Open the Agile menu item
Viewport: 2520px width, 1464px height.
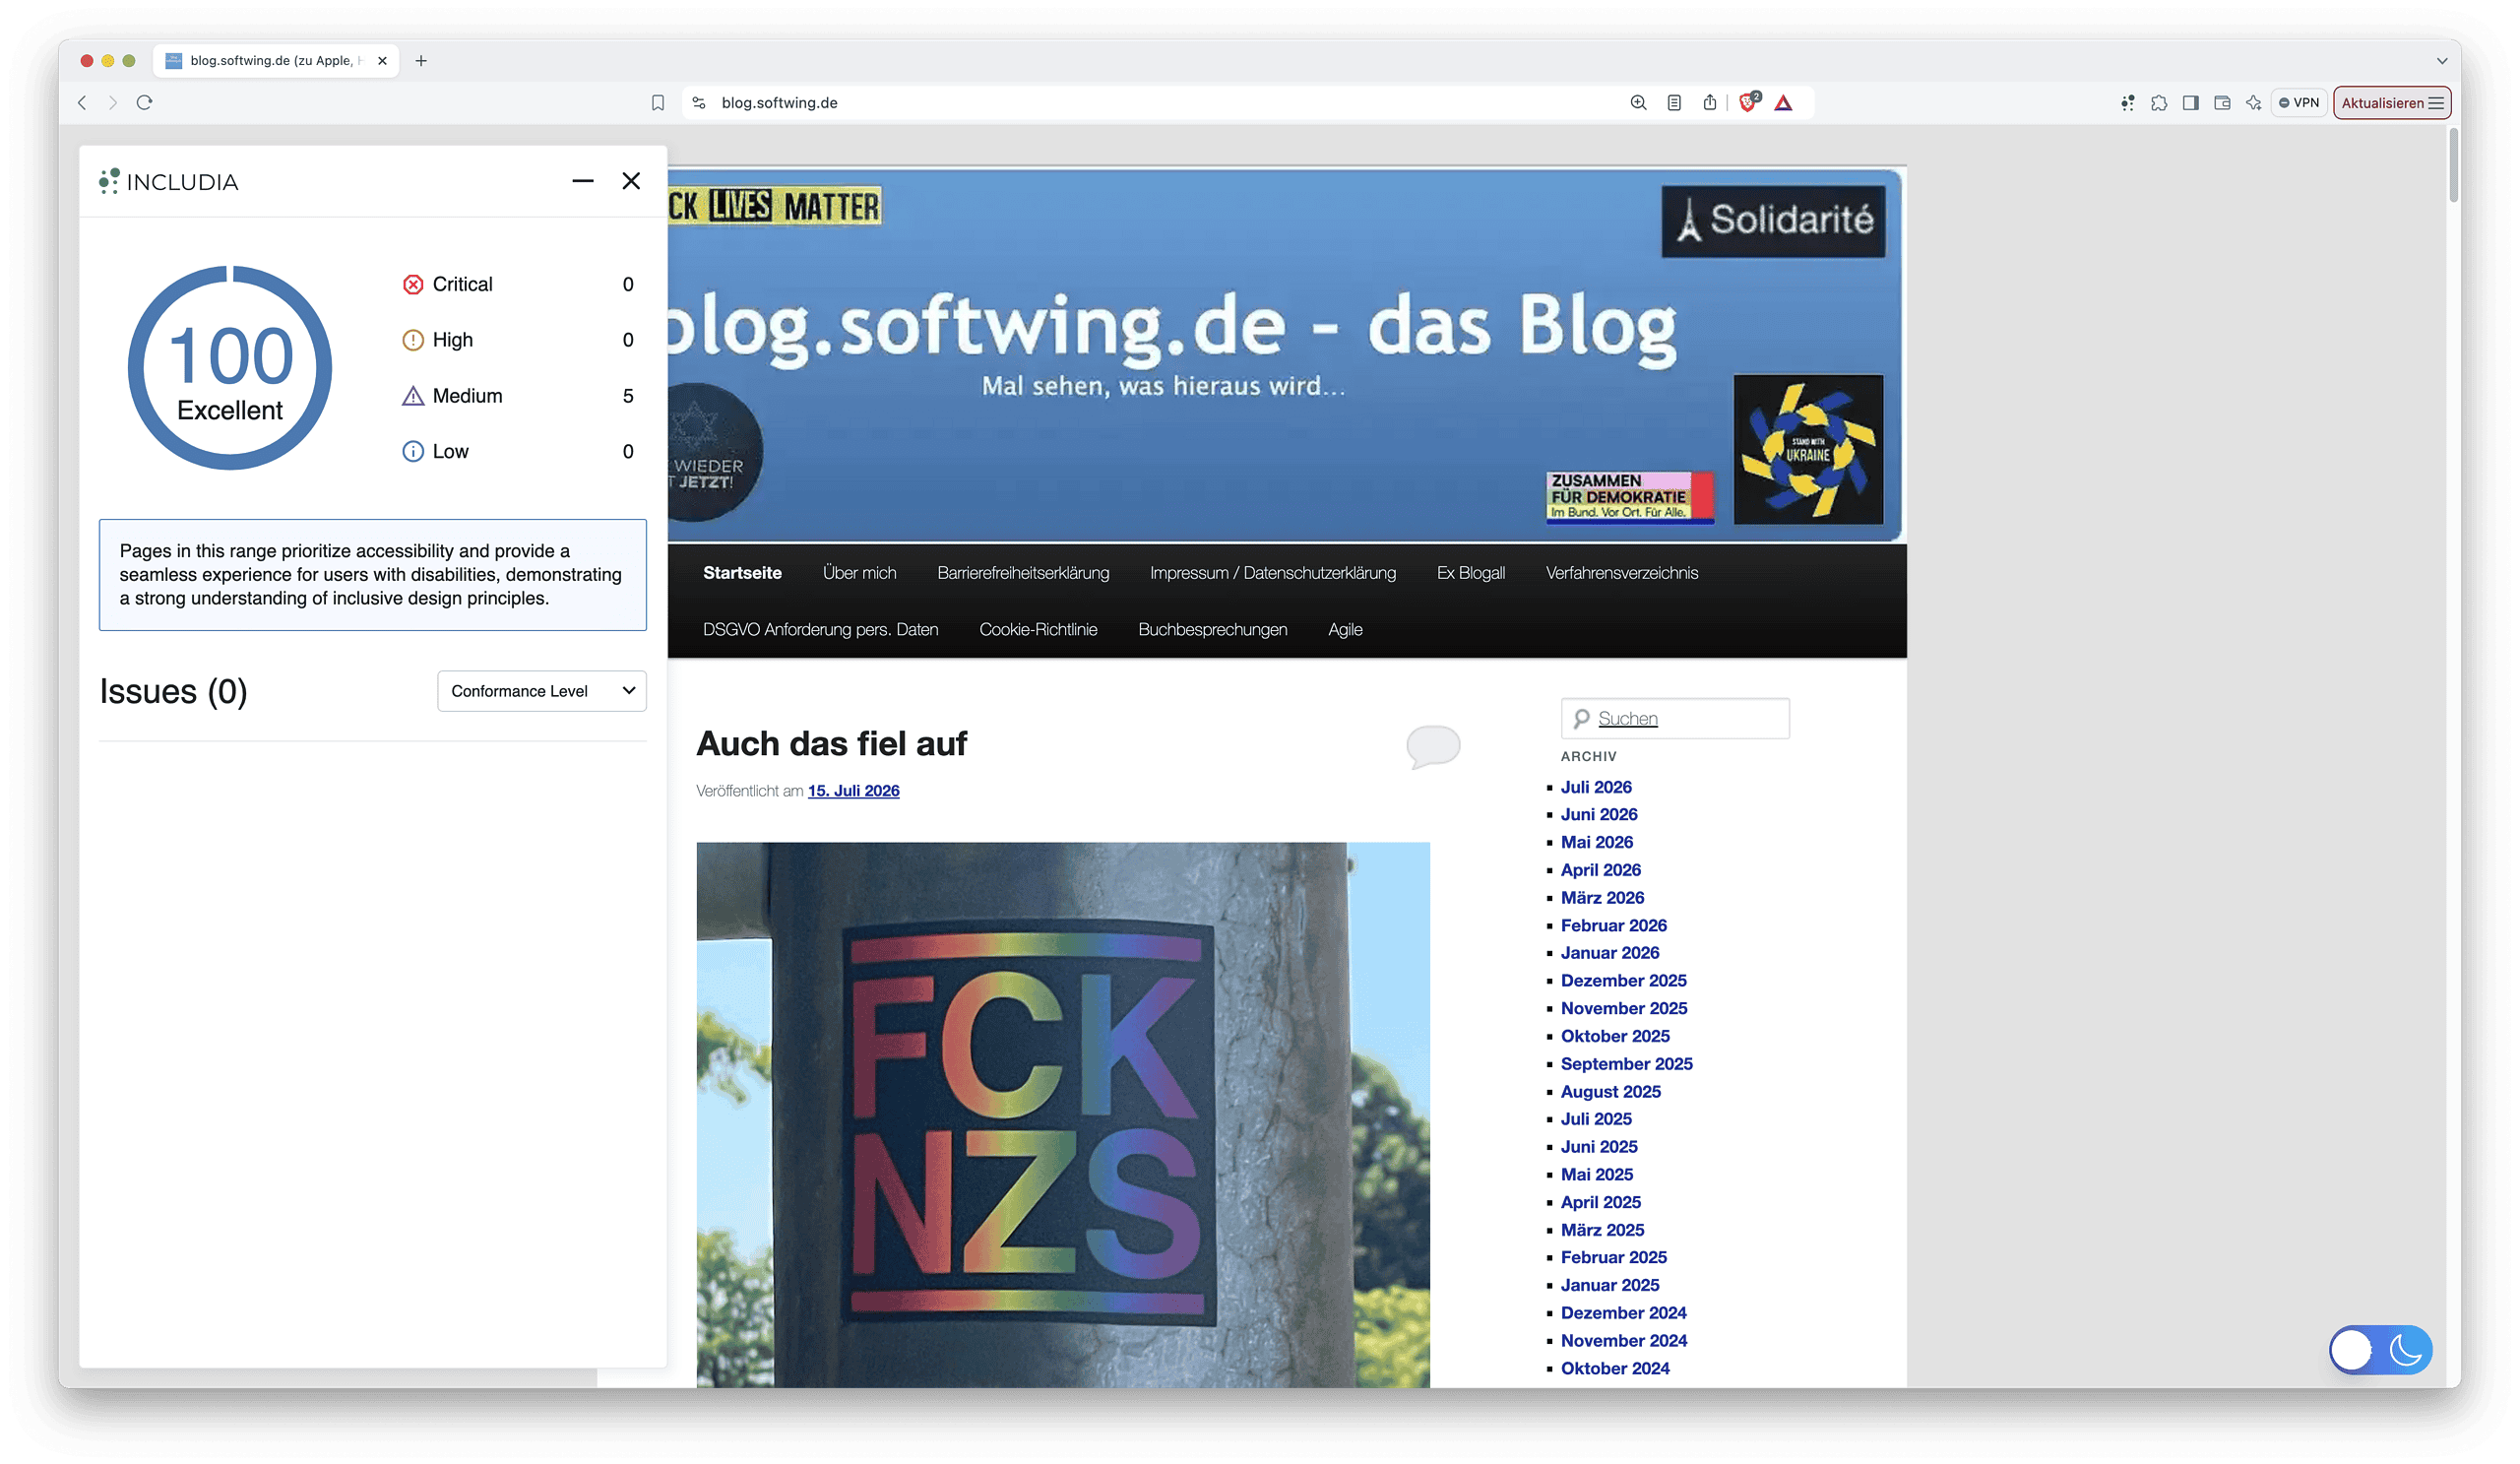1345,630
